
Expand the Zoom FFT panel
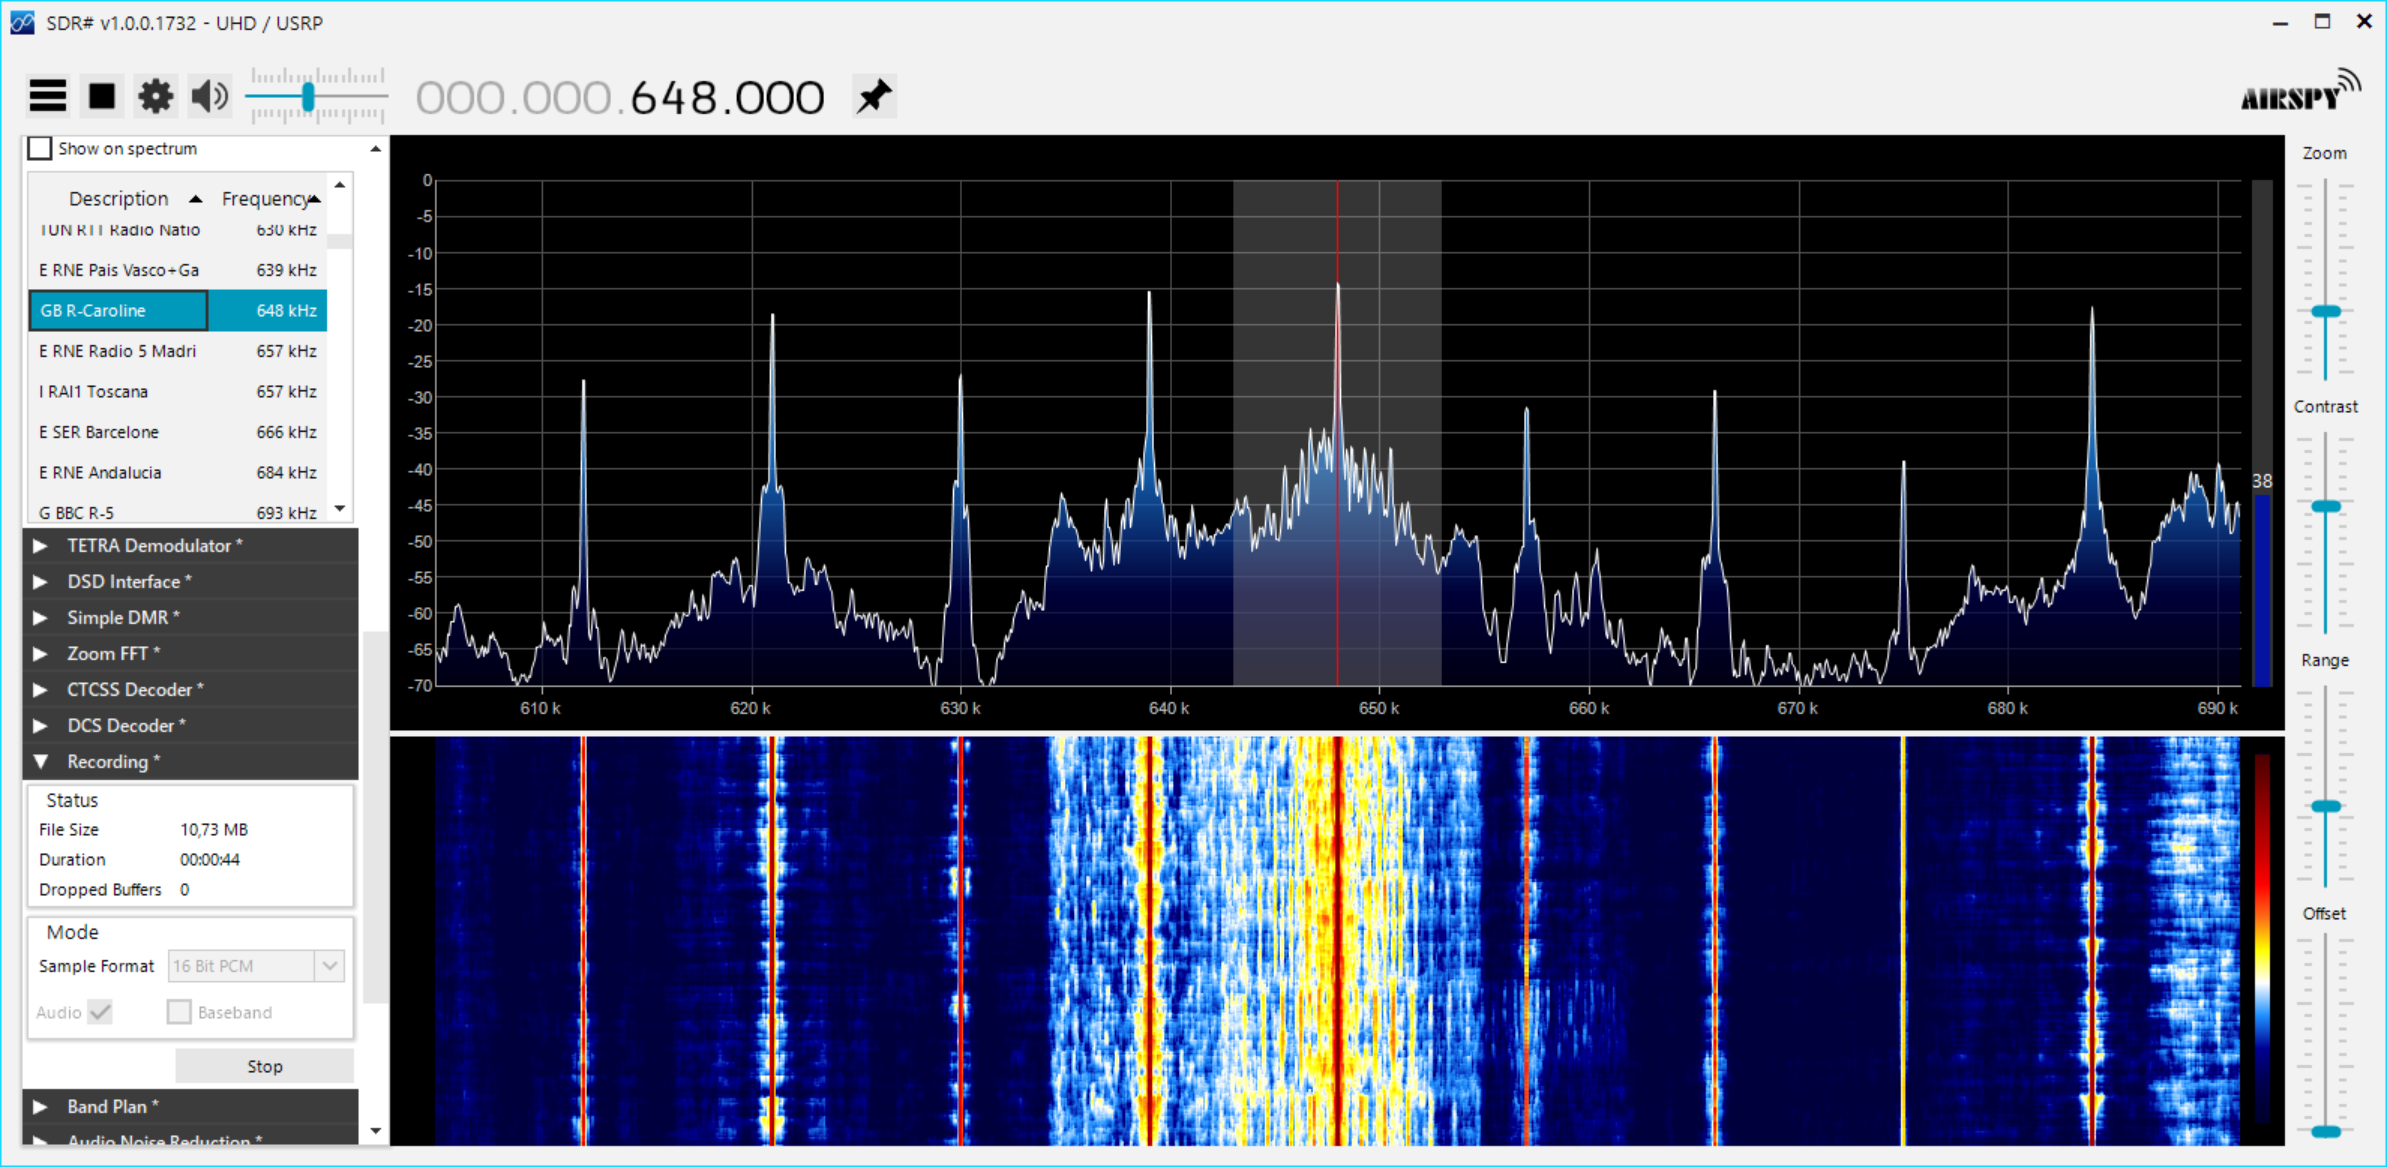point(190,653)
